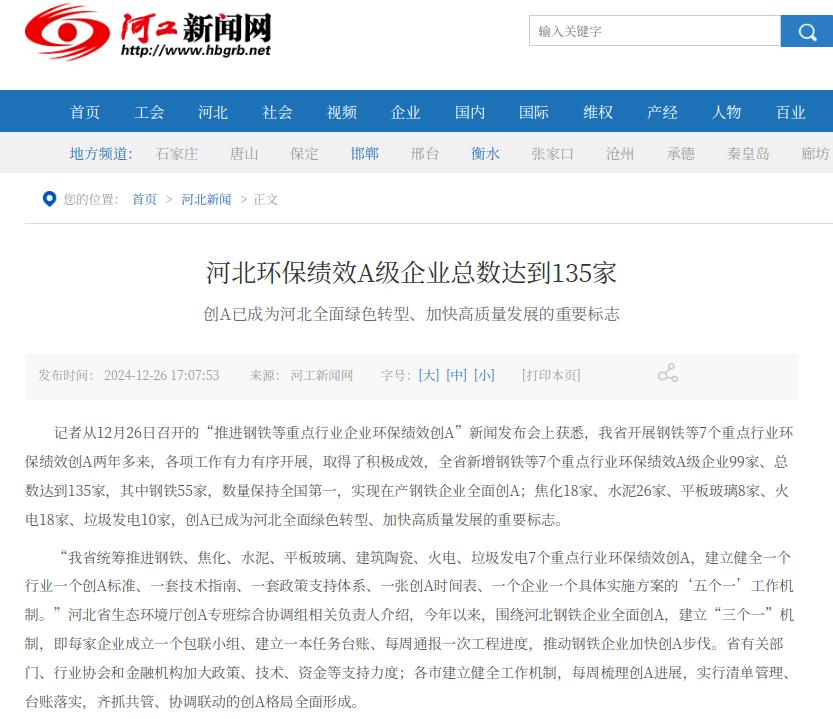
Task: Set font size to 中
Action: point(456,375)
